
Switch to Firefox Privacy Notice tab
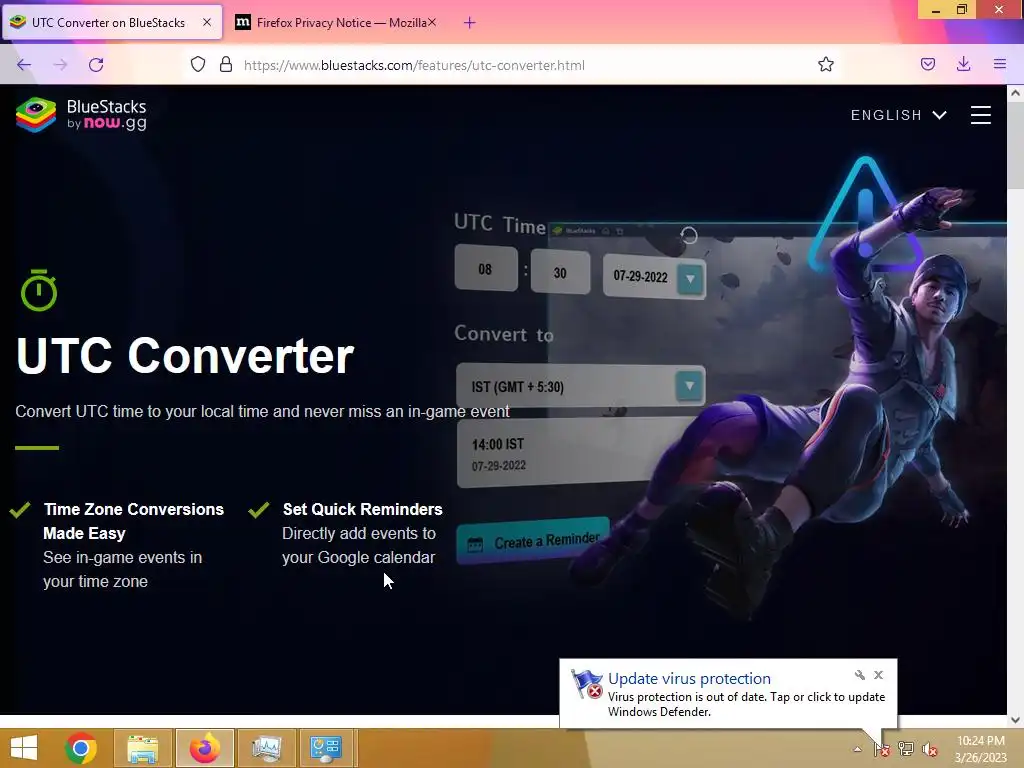[336, 22]
